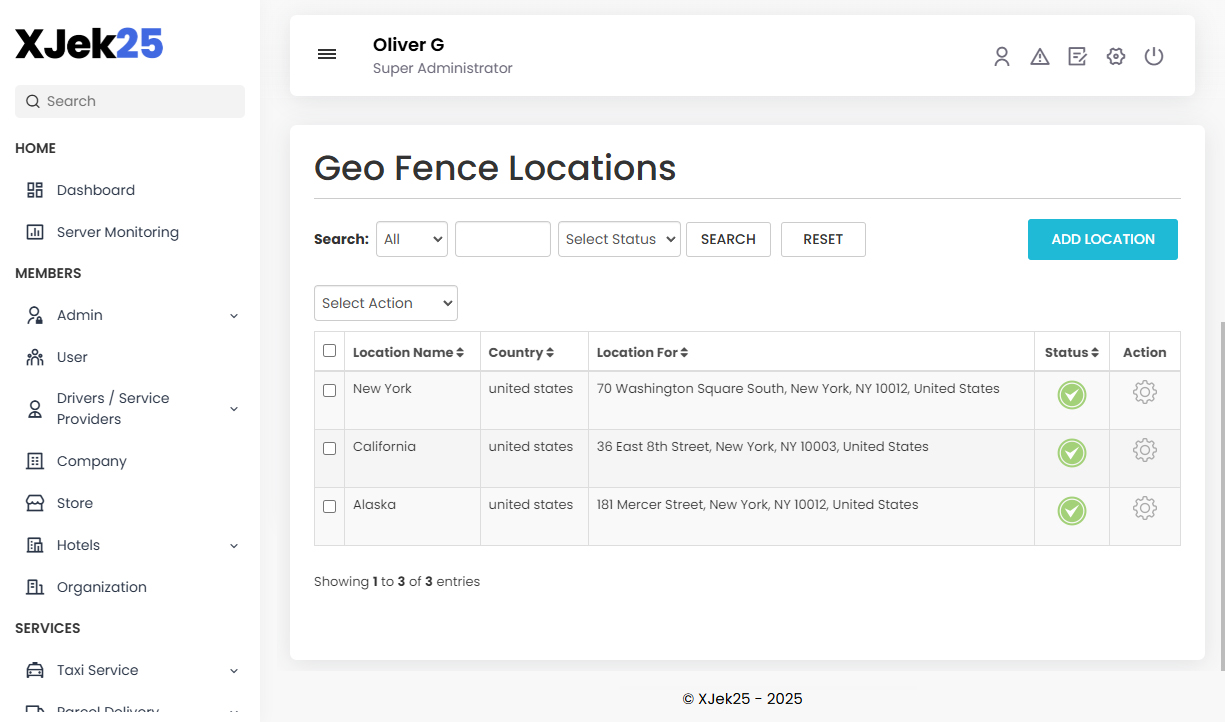
Task: Check the checkbox for the California row
Action: pyautogui.click(x=329, y=448)
